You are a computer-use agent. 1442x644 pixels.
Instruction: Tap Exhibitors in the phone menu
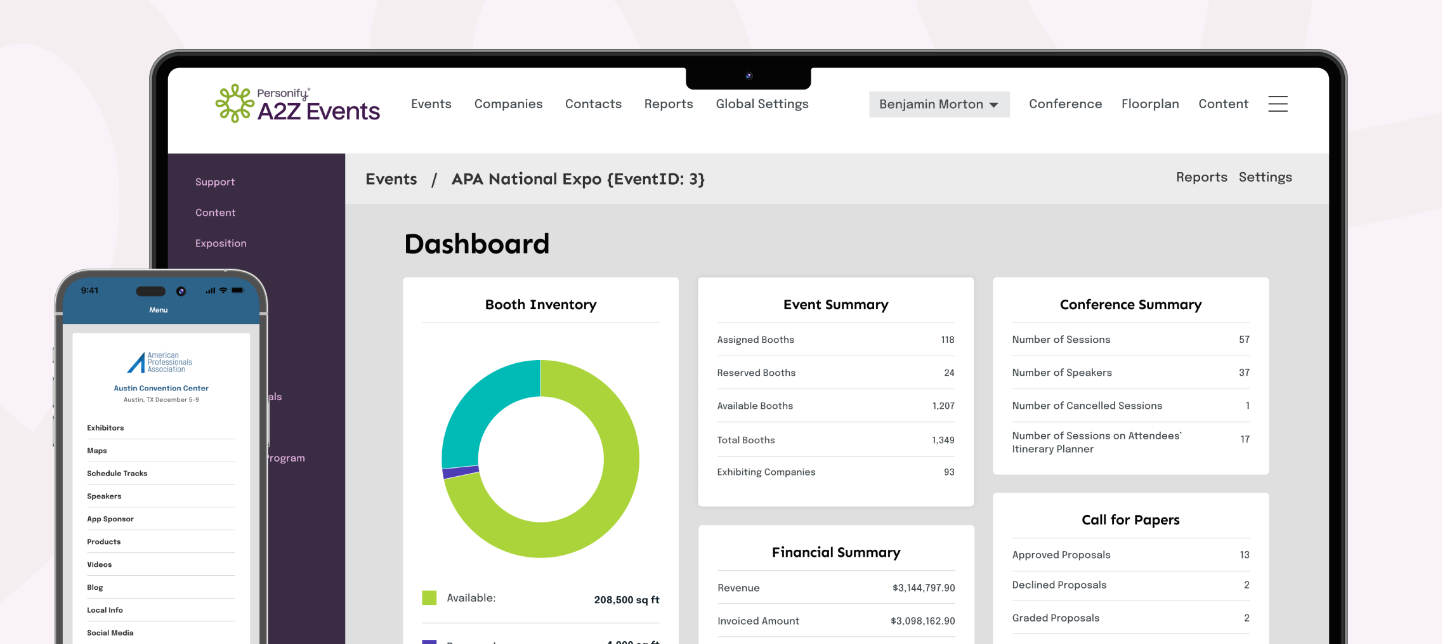[160, 428]
